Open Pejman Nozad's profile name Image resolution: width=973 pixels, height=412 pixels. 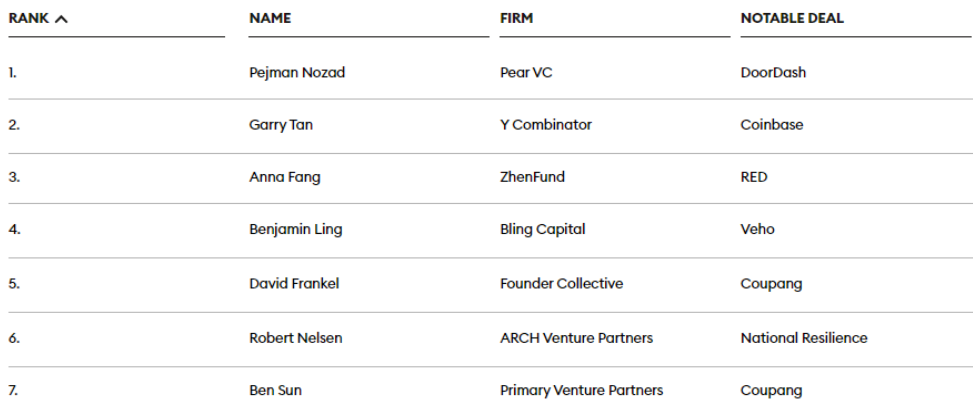click(x=297, y=73)
